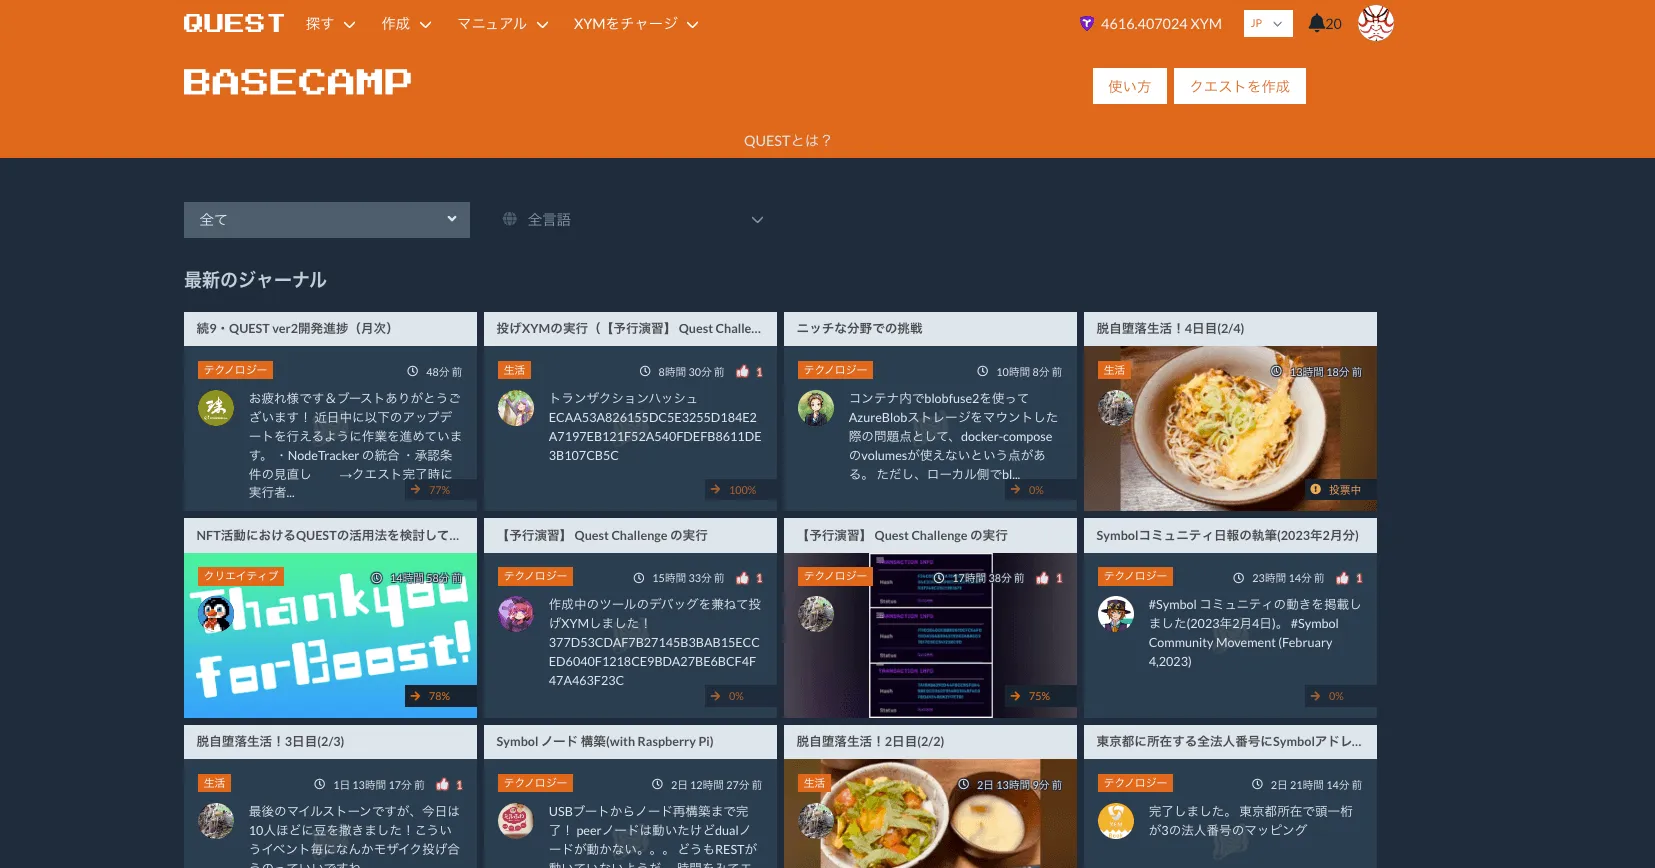The width and height of the screenshot is (1655, 868).
Task: Click thumbs-up on Symbolコミュニティ日報 journal
Action: click(1342, 578)
